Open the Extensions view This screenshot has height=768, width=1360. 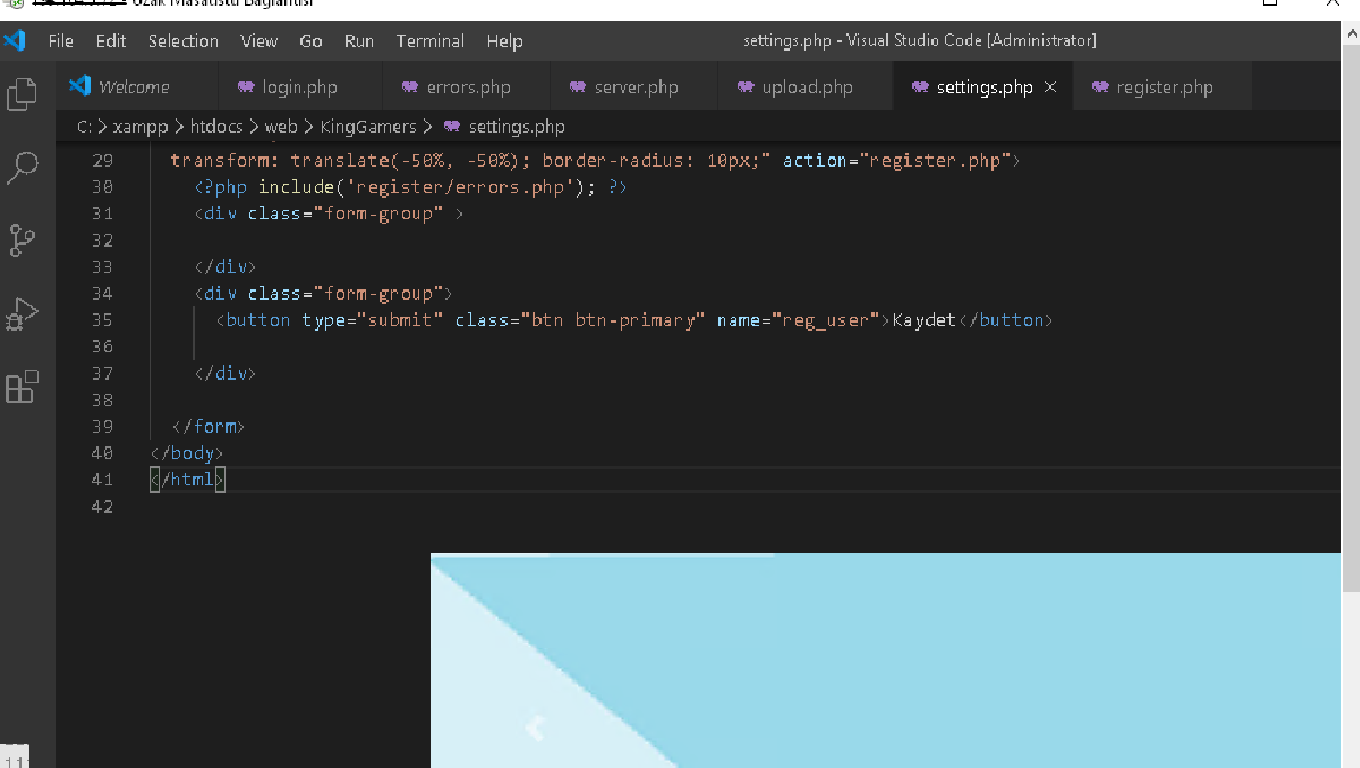(22, 387)
